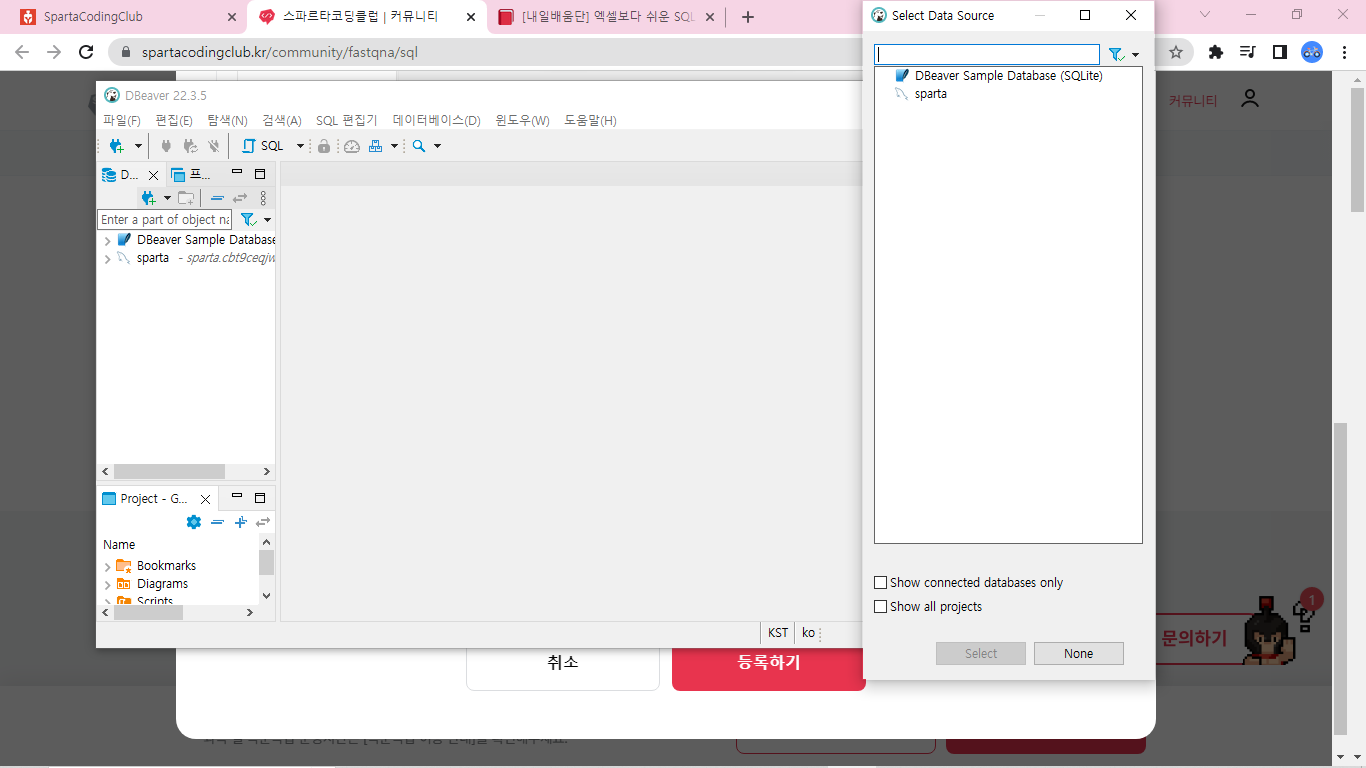Open project settings gear icon in Project panel
This screenshot has width=1366, height=768.
(194, 522)
